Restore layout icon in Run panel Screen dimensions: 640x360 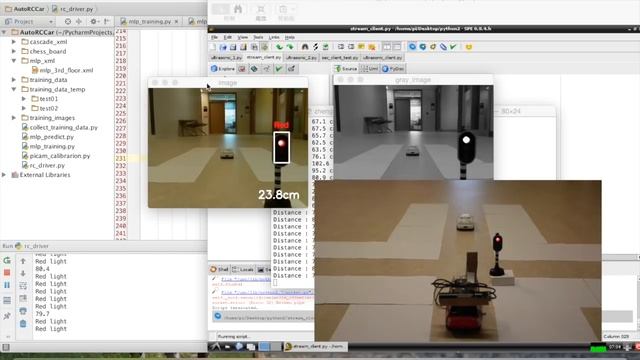7,301
